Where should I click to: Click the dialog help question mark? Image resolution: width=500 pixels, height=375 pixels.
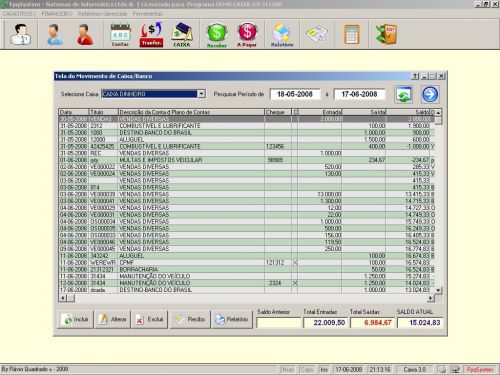415,76
